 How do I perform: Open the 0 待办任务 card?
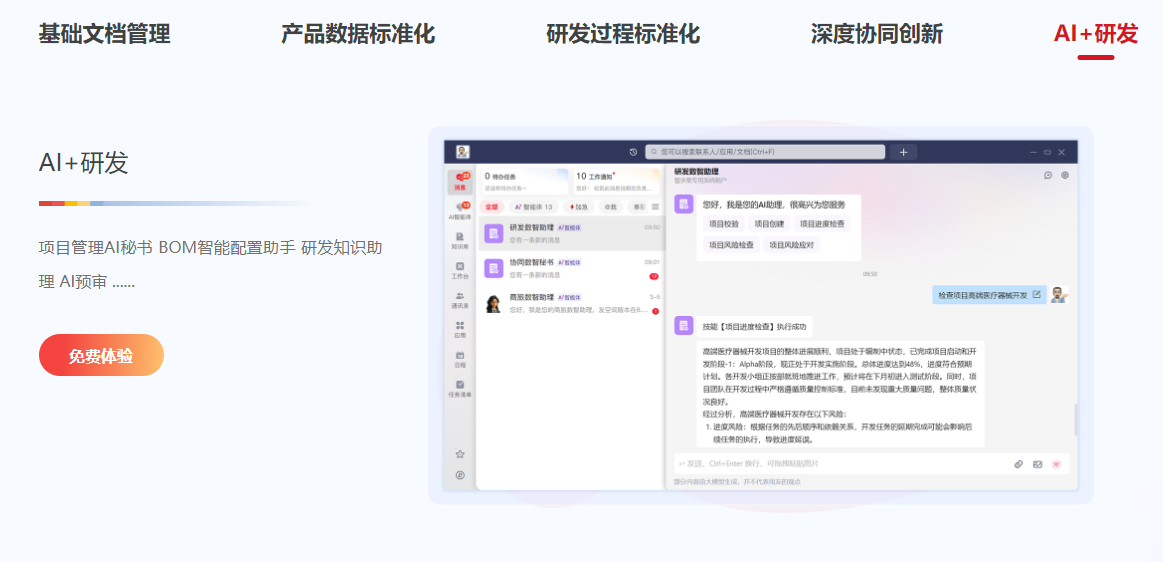pyautogui.click(x=524, y=182)
